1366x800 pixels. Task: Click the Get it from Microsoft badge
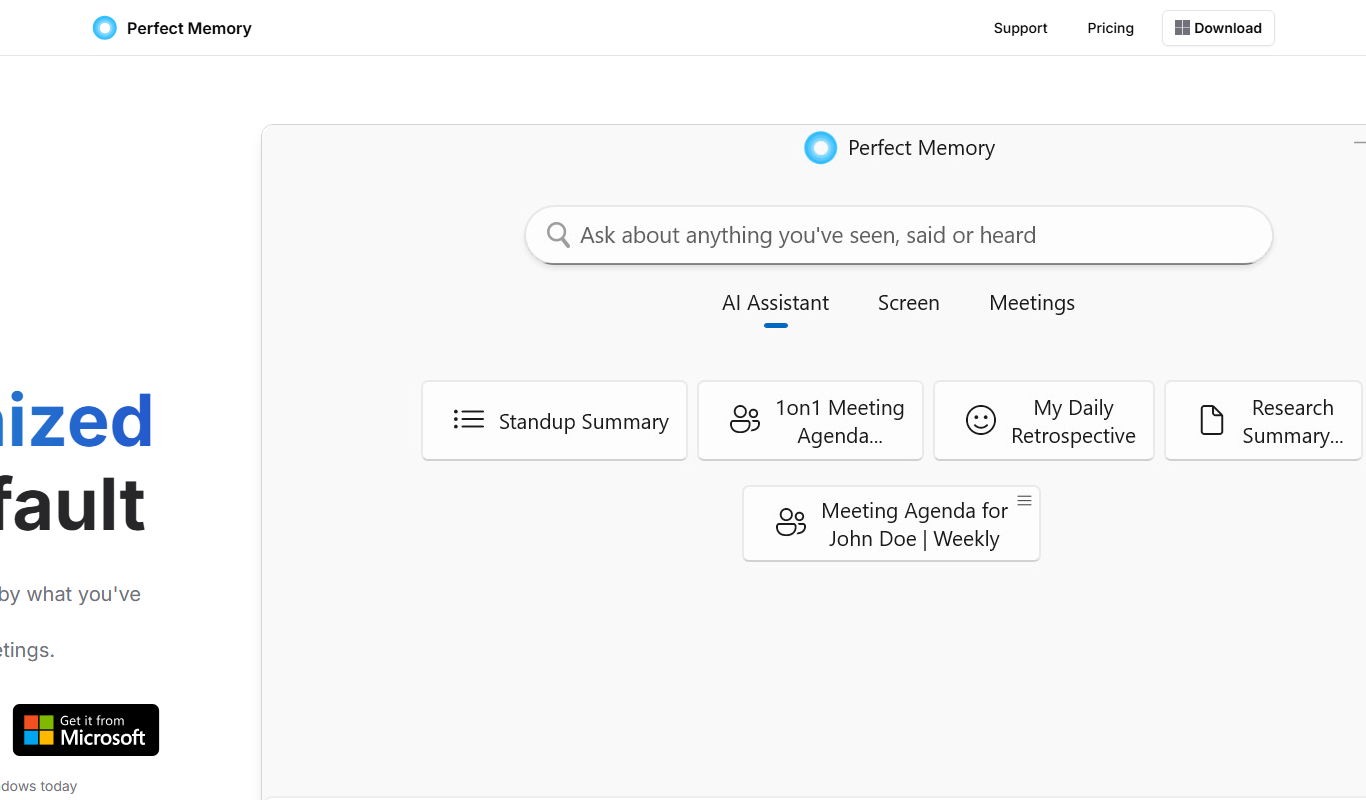click(x=86, y=730)
